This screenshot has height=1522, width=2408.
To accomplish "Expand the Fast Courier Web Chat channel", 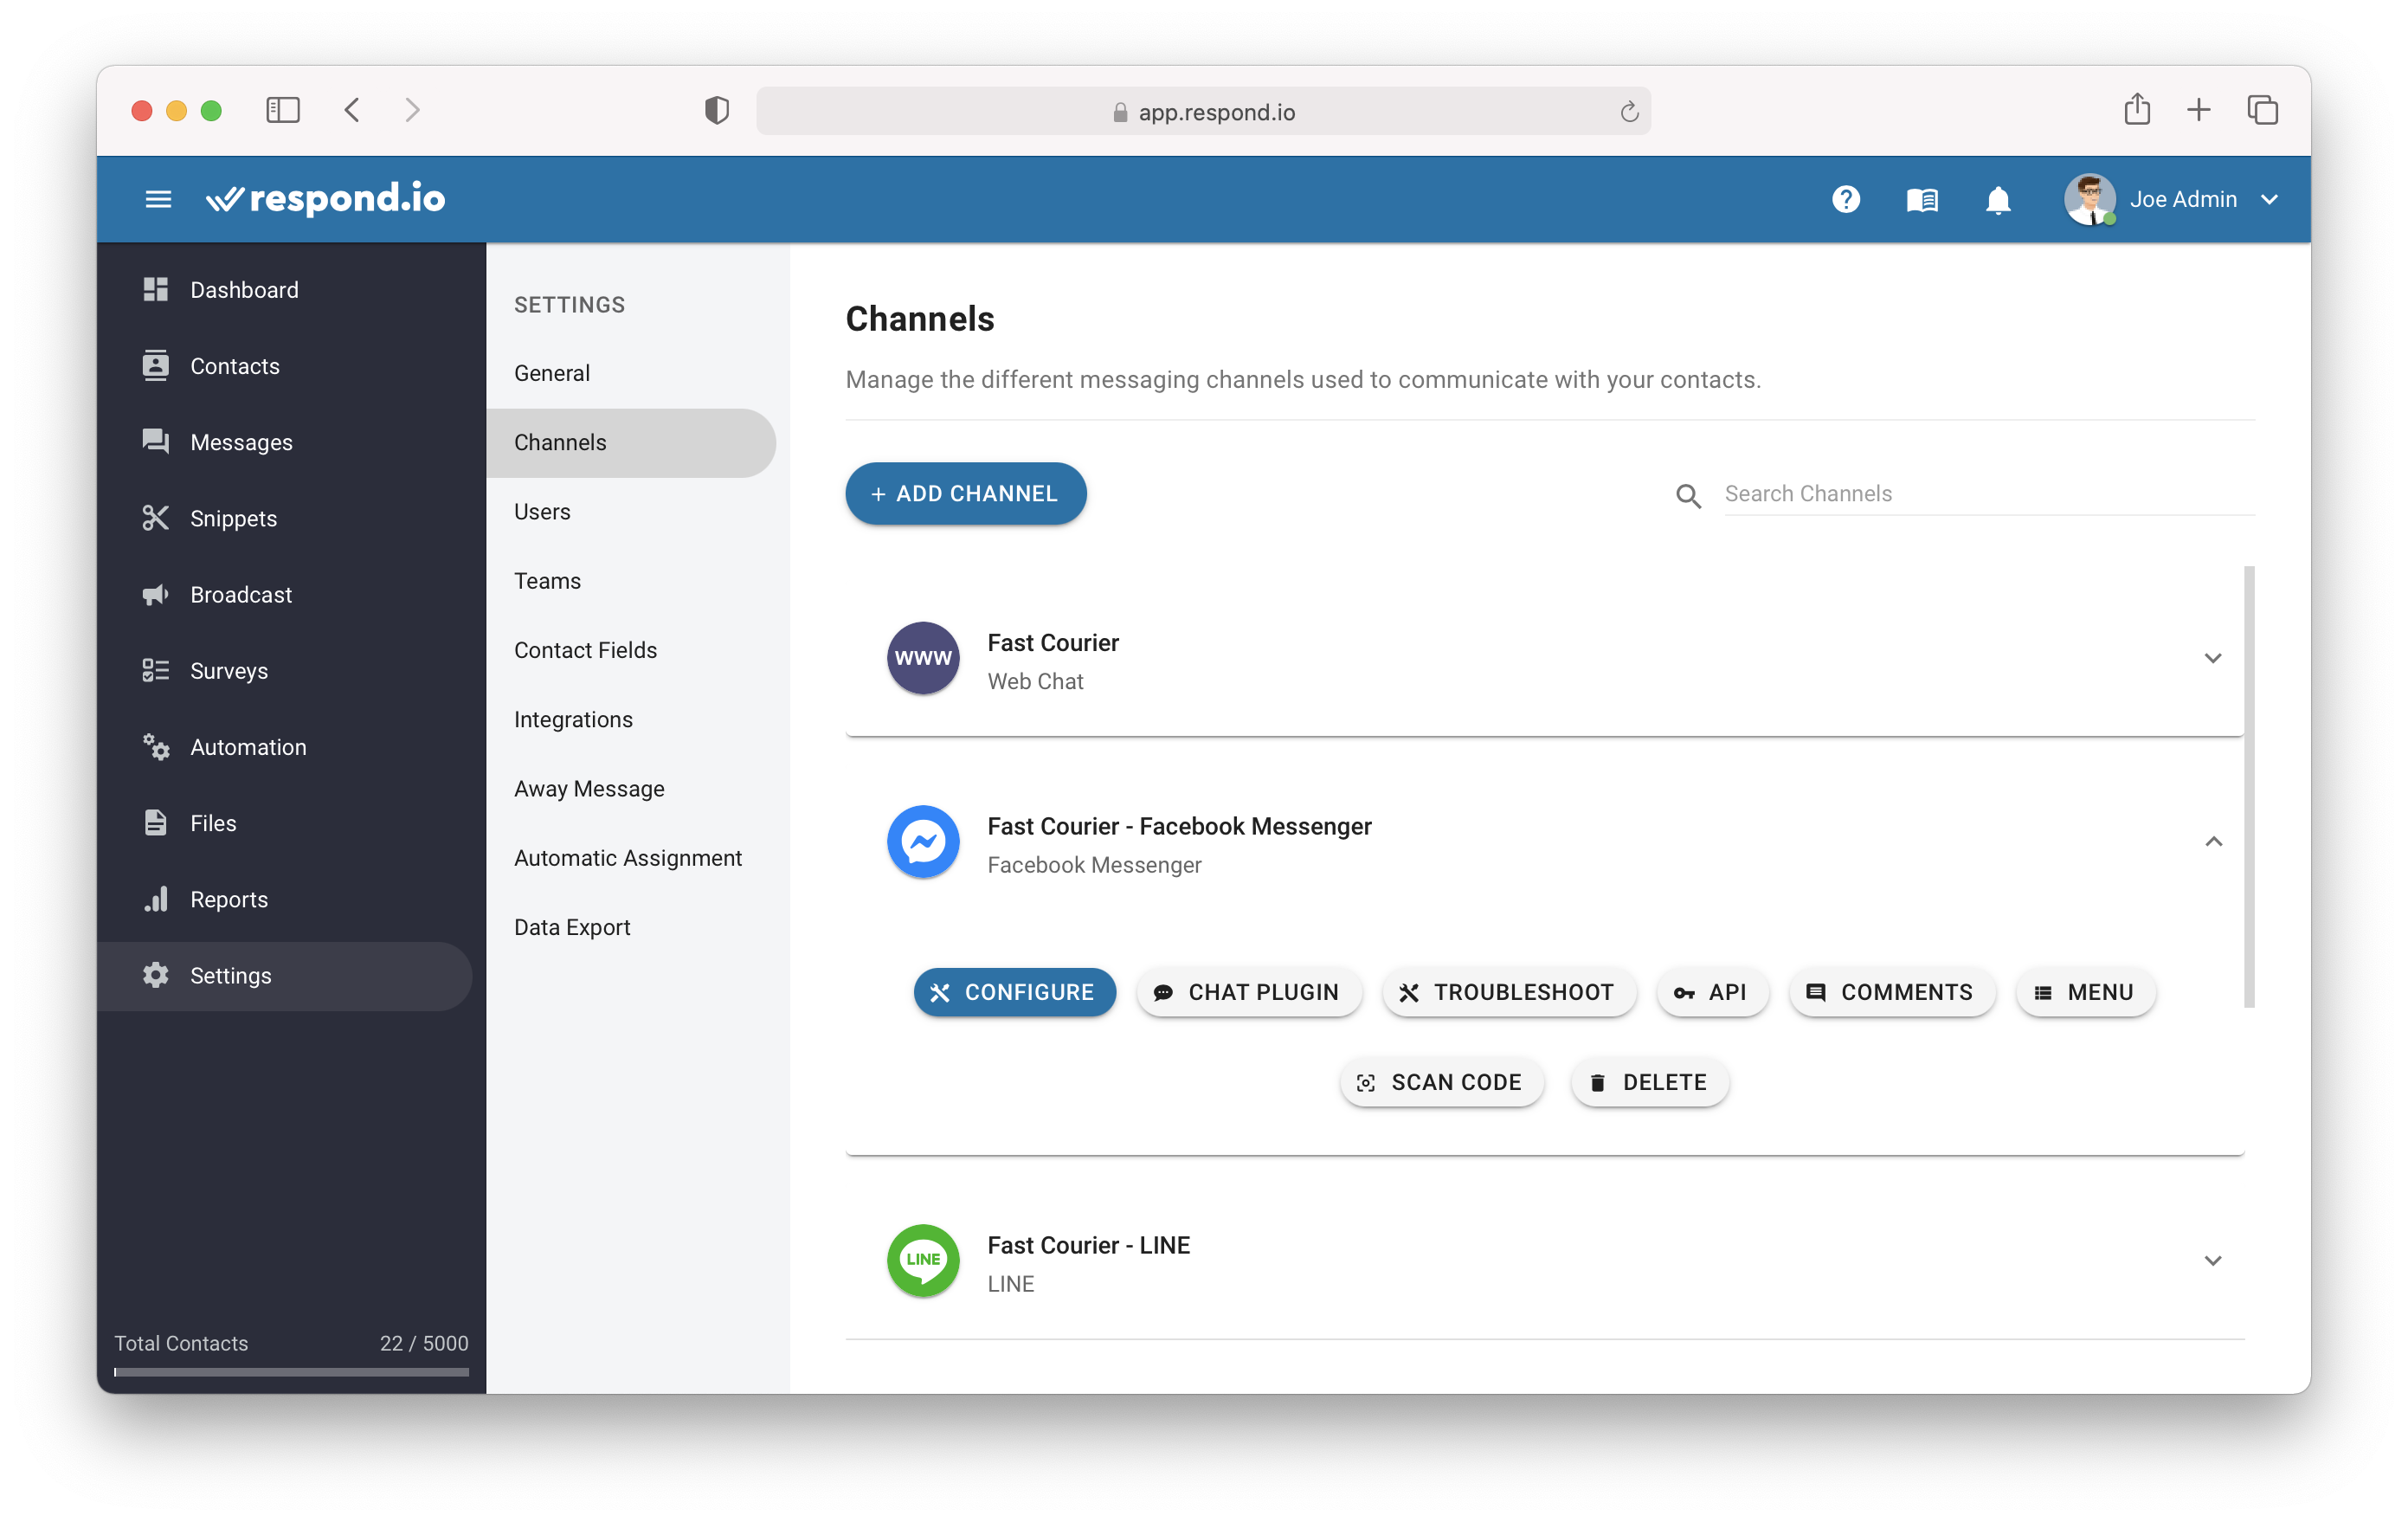I will point(2213,658).
